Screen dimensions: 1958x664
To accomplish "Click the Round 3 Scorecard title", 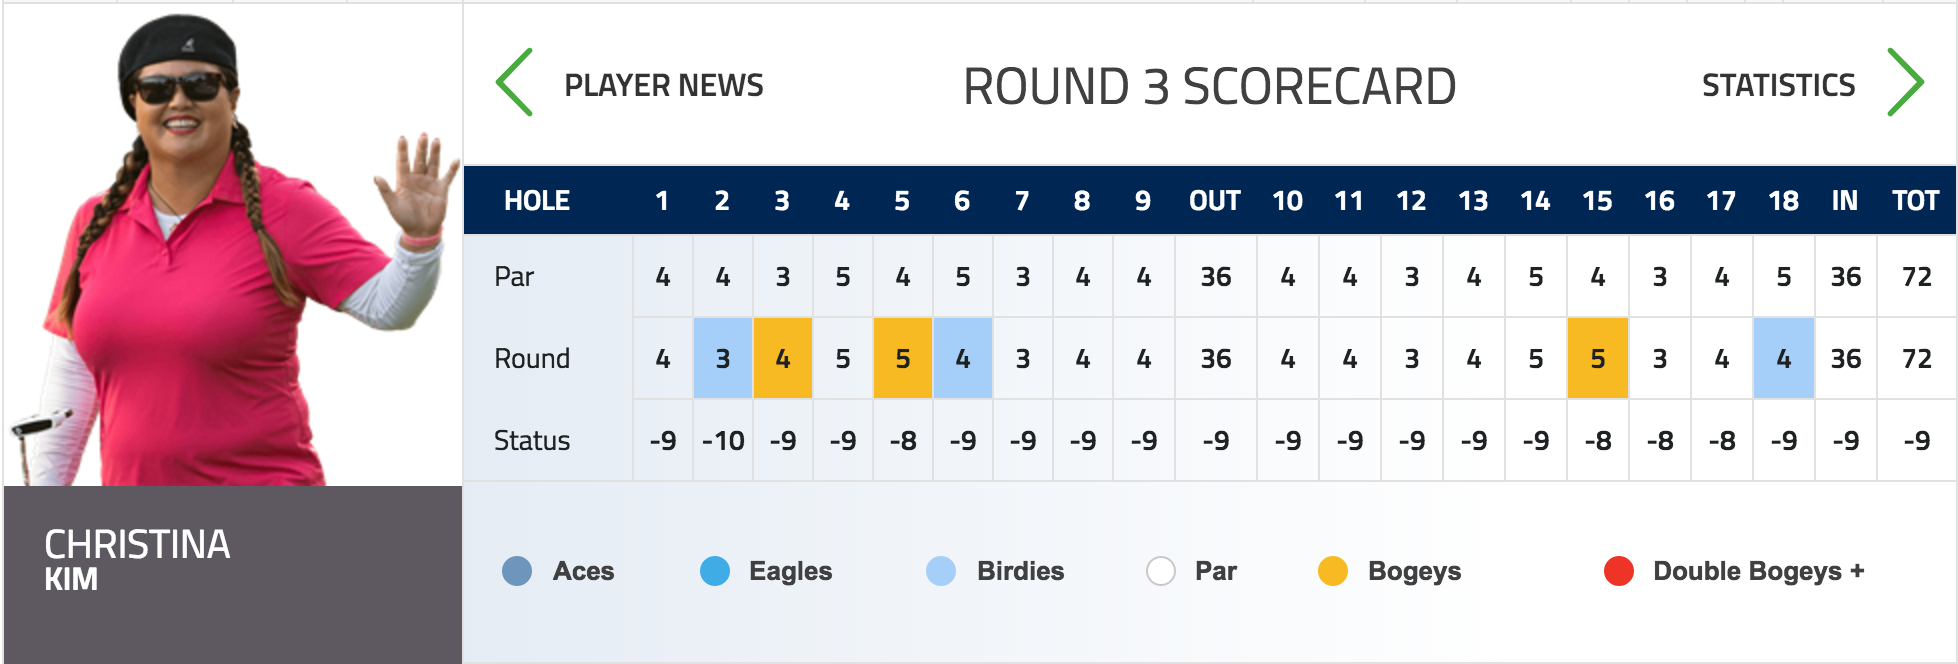I will coord(1209,87).
